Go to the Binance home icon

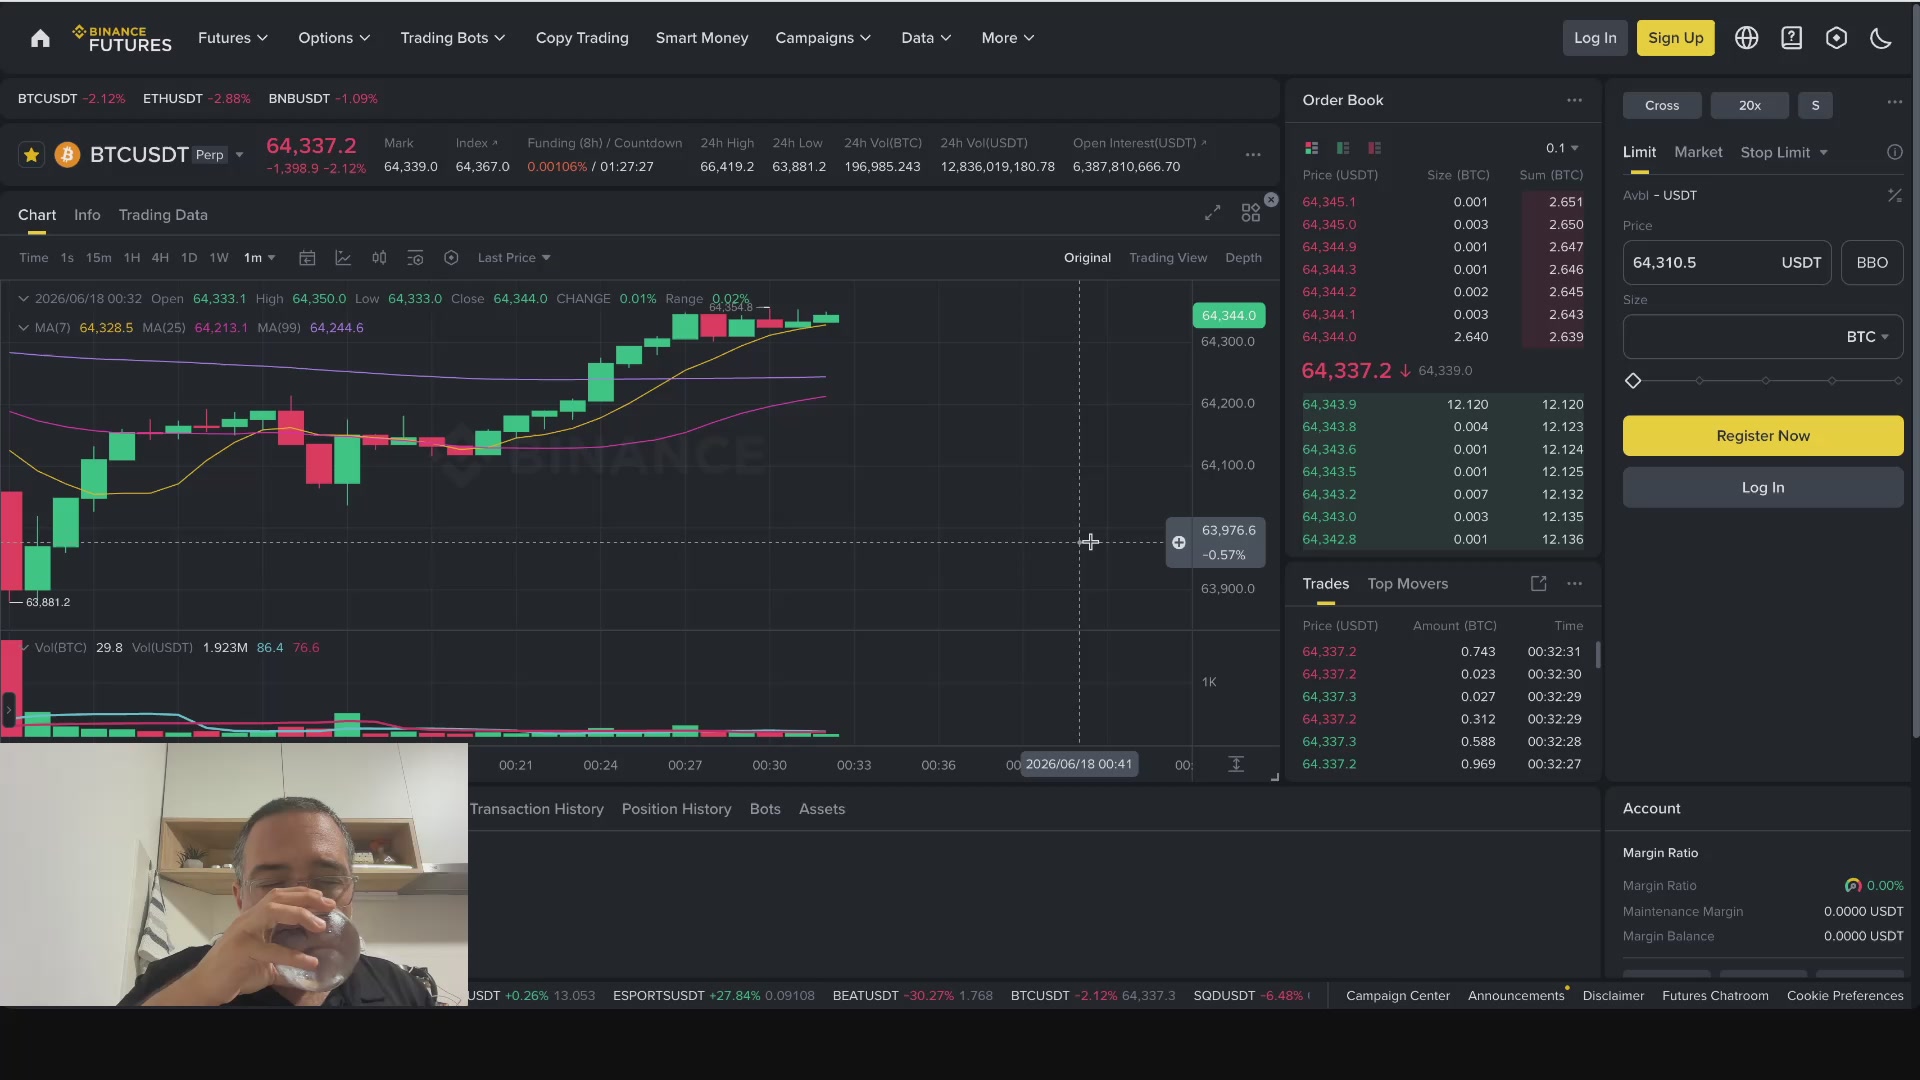click(40, 38)
